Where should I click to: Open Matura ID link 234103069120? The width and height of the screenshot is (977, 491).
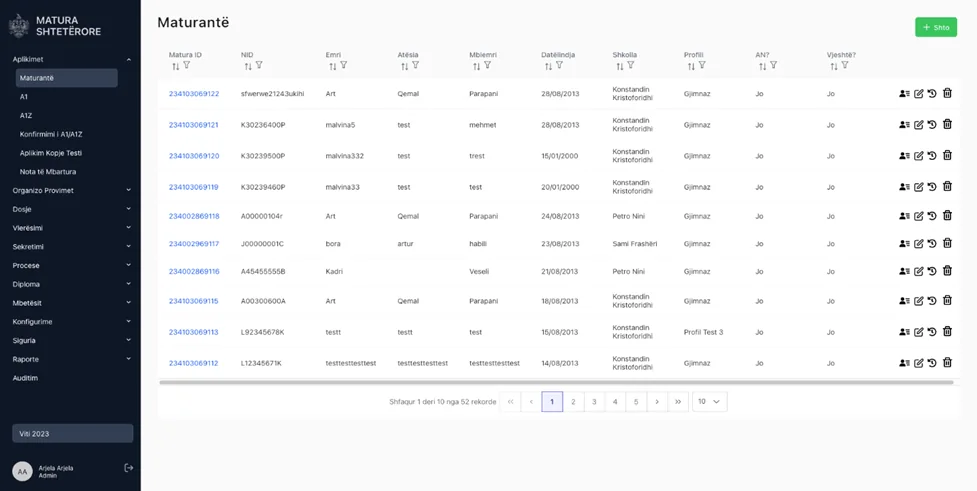pos(194,156)
